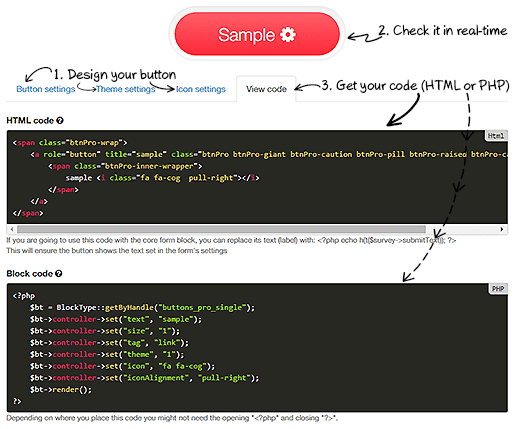Image resolution: width=520 pixels, height=429 pixels.
Task: Click the 'BlockType::getByHandle' PHP line
Action: [x=142, y=307]
